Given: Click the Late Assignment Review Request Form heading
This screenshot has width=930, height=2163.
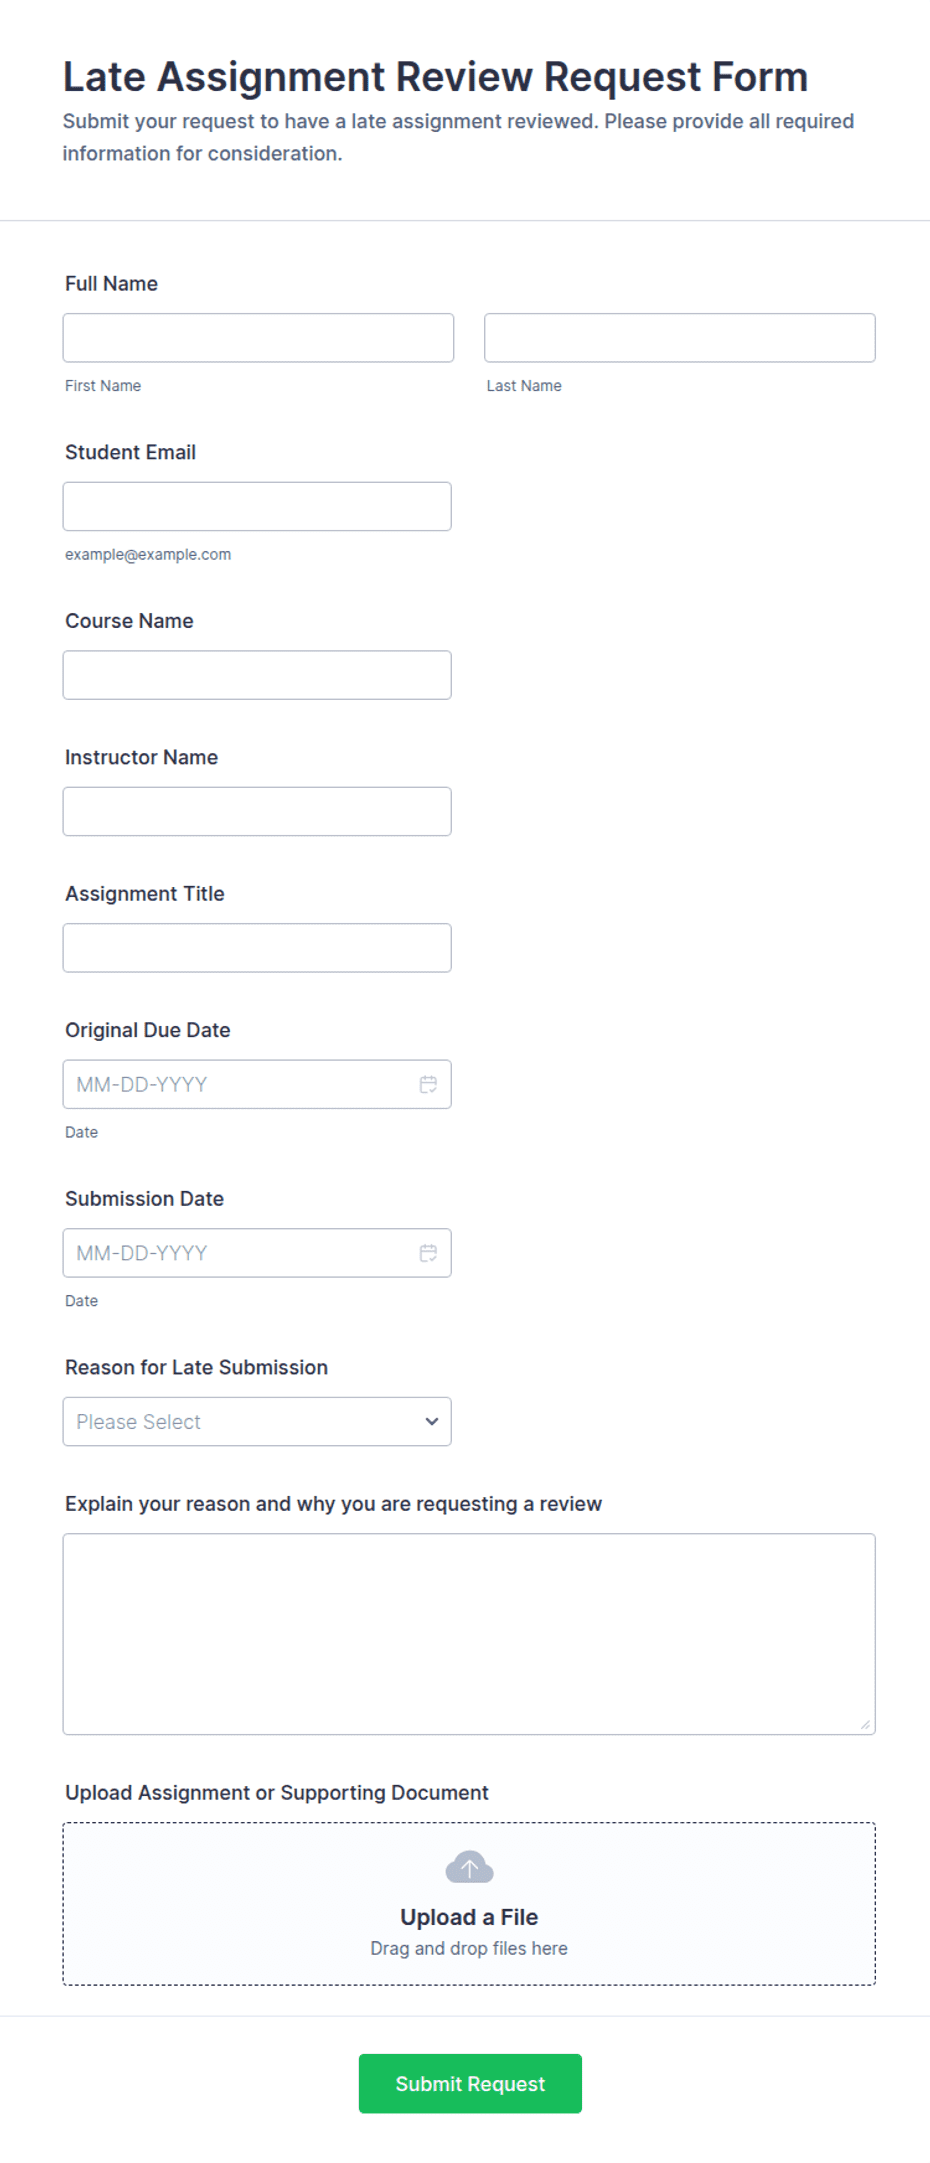Looking at the screenshot, I should pyautogui.click(x=435, y=77).
